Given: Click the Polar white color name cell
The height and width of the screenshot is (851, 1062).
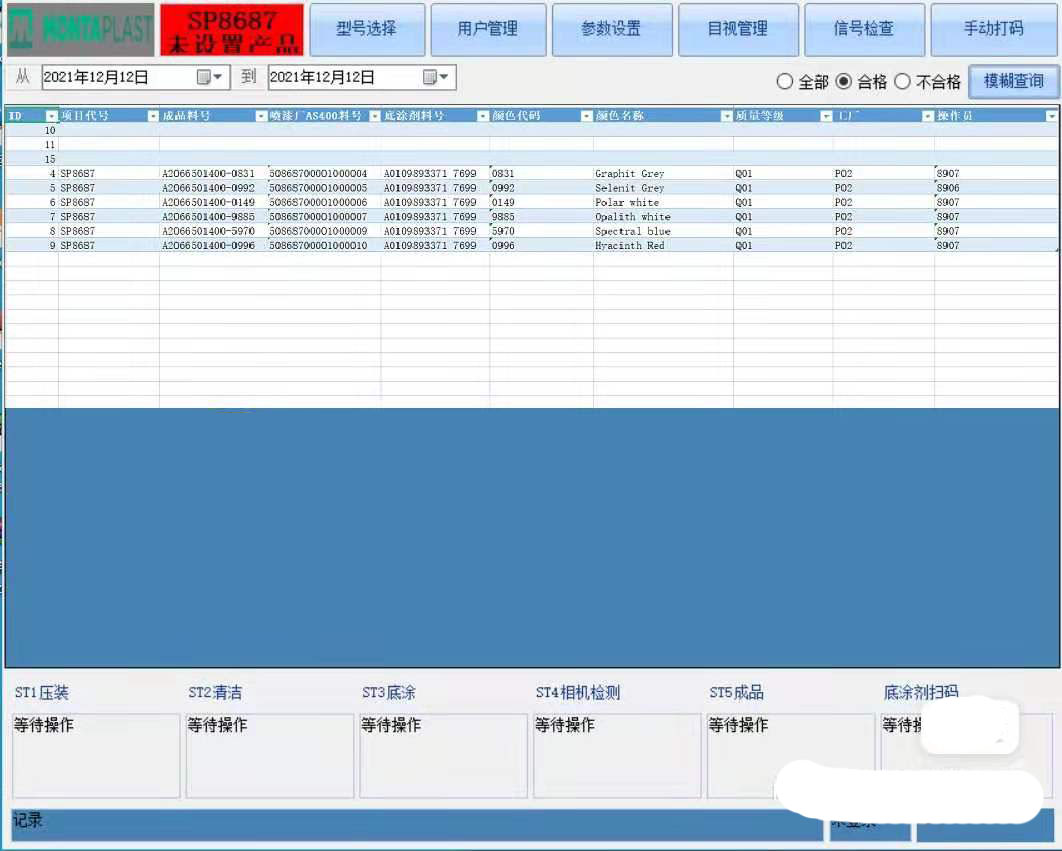Looking at the screenshot, I should (663, 202).
